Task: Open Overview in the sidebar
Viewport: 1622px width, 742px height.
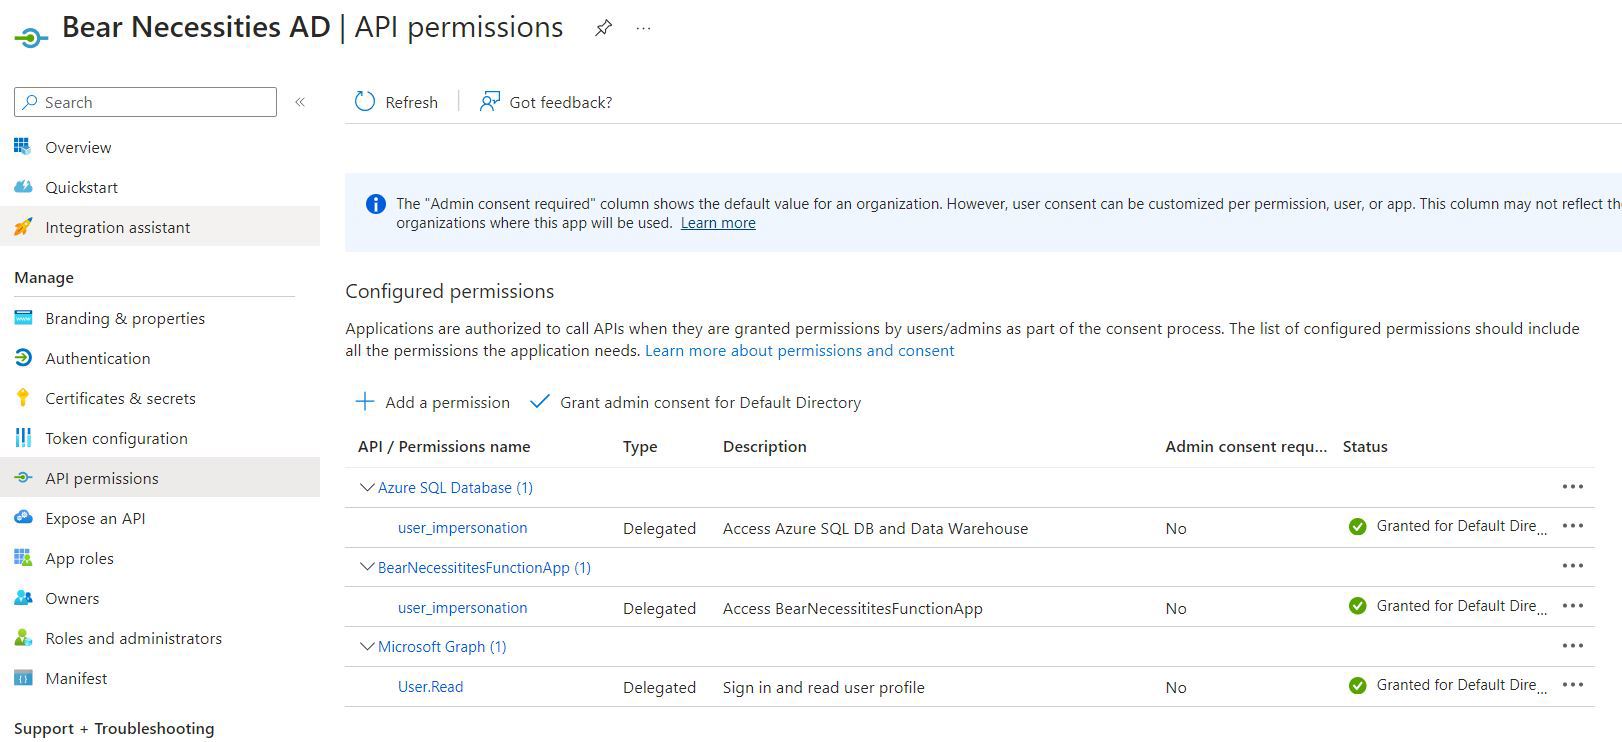Action: tap(78, 147)
